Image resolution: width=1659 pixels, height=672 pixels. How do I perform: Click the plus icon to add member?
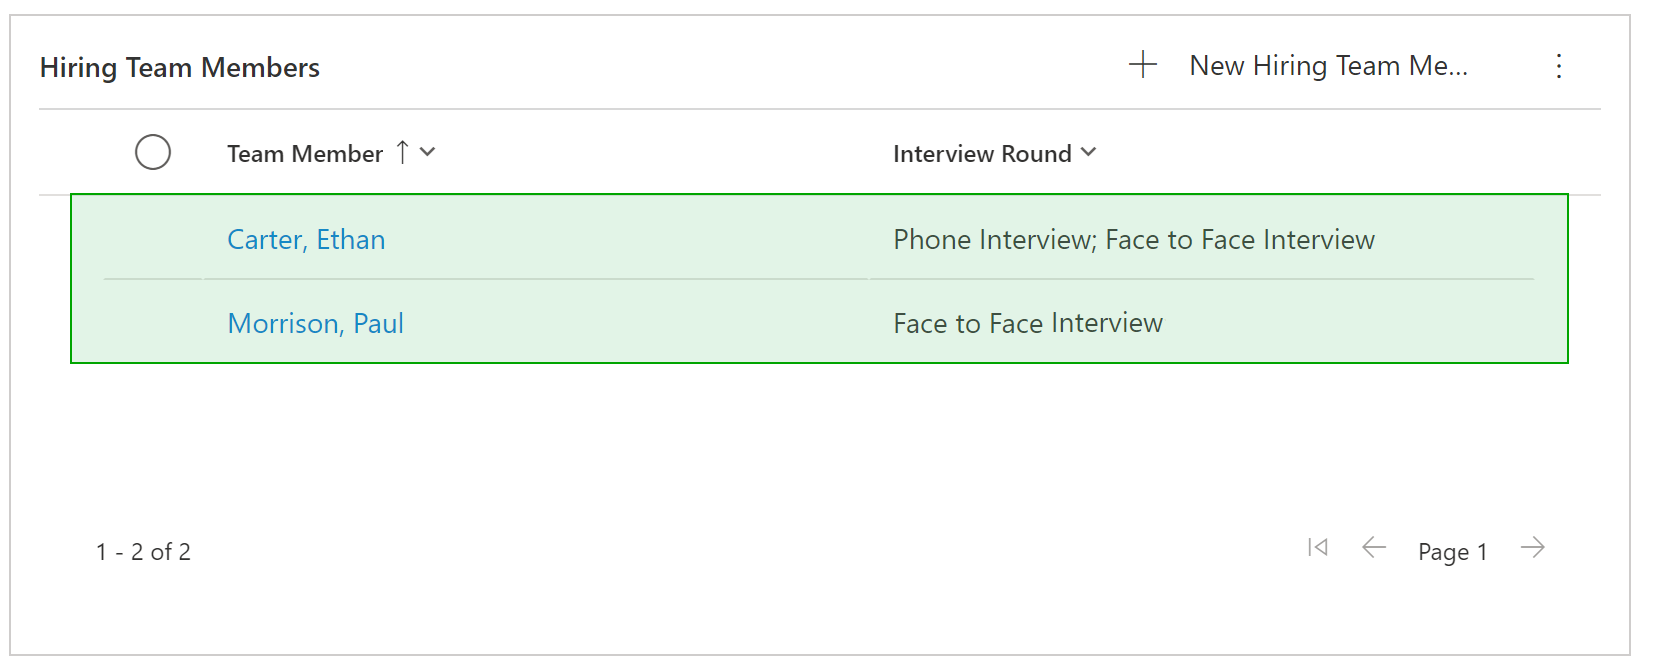(x=1143, y=65)
